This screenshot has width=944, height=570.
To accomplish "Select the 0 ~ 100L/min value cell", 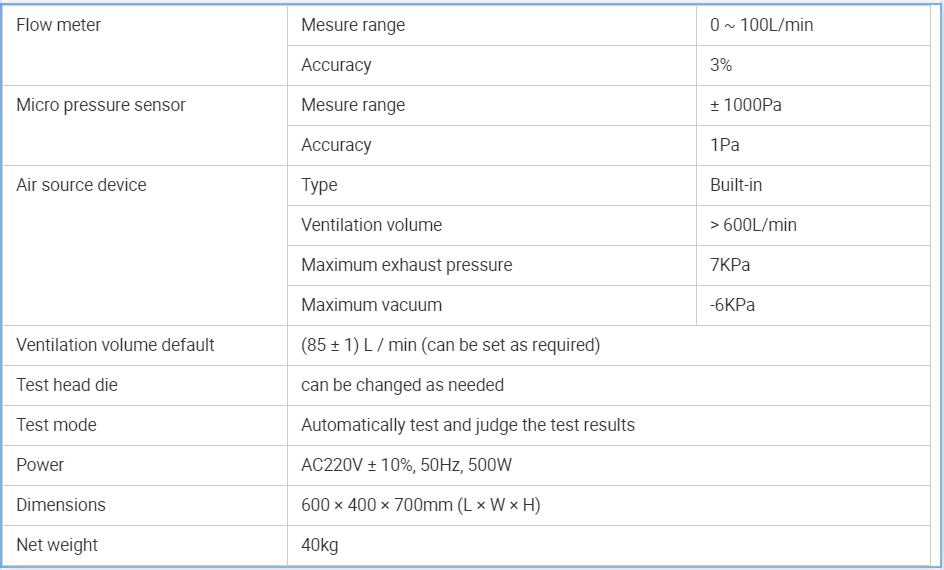I will [x=761, y=25].
